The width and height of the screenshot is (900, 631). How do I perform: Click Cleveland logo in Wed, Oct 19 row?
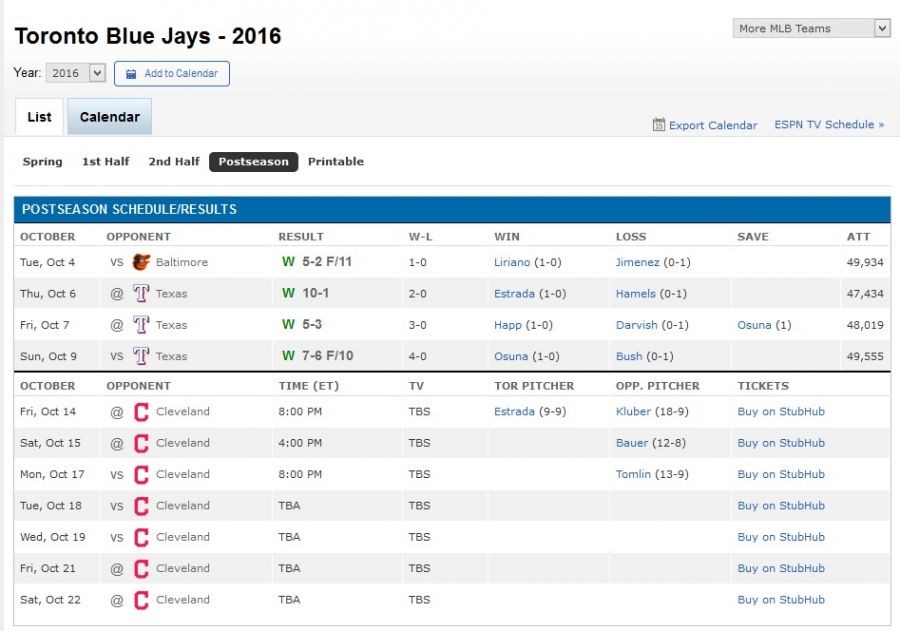(141, 537)
